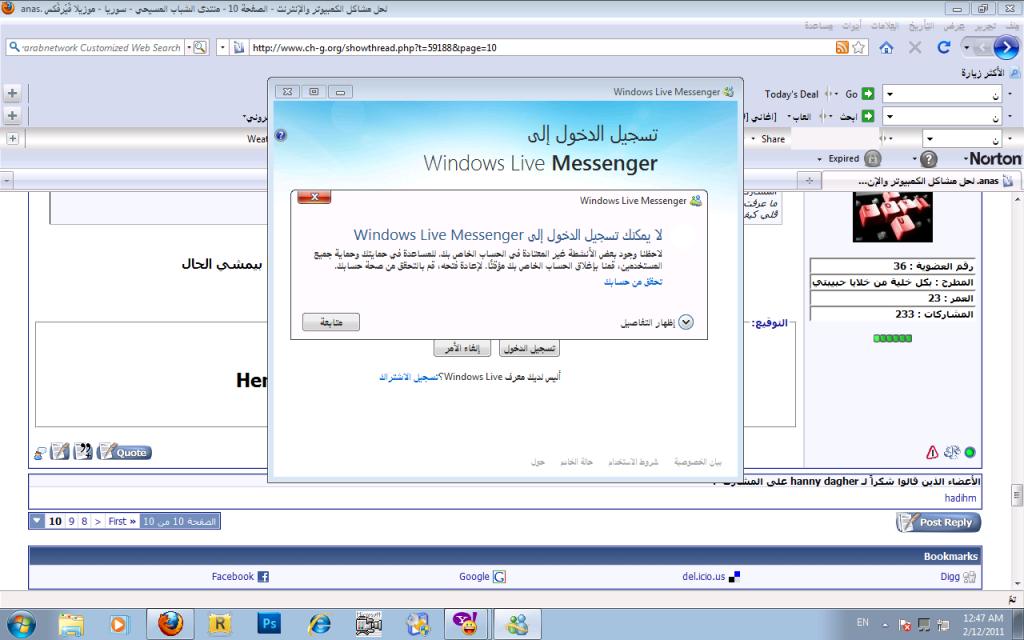Open the page navigation dropdown arrow

37,521
